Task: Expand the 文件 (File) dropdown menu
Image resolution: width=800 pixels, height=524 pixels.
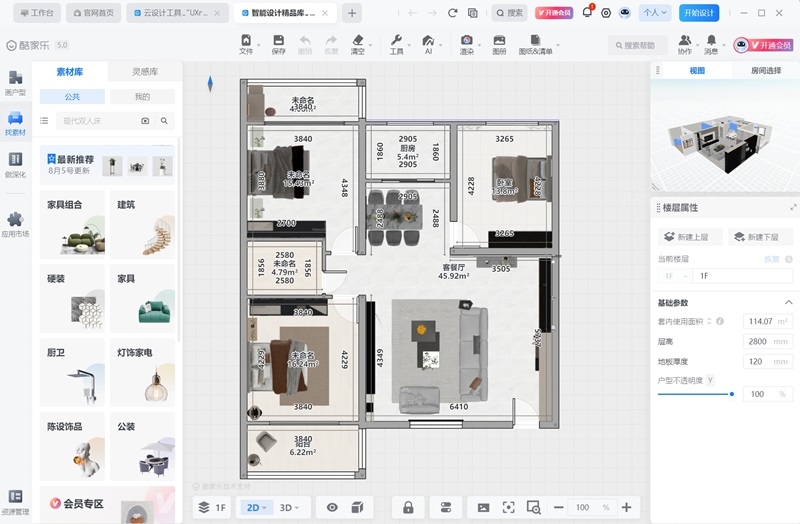Action: [x=246, y=42]
